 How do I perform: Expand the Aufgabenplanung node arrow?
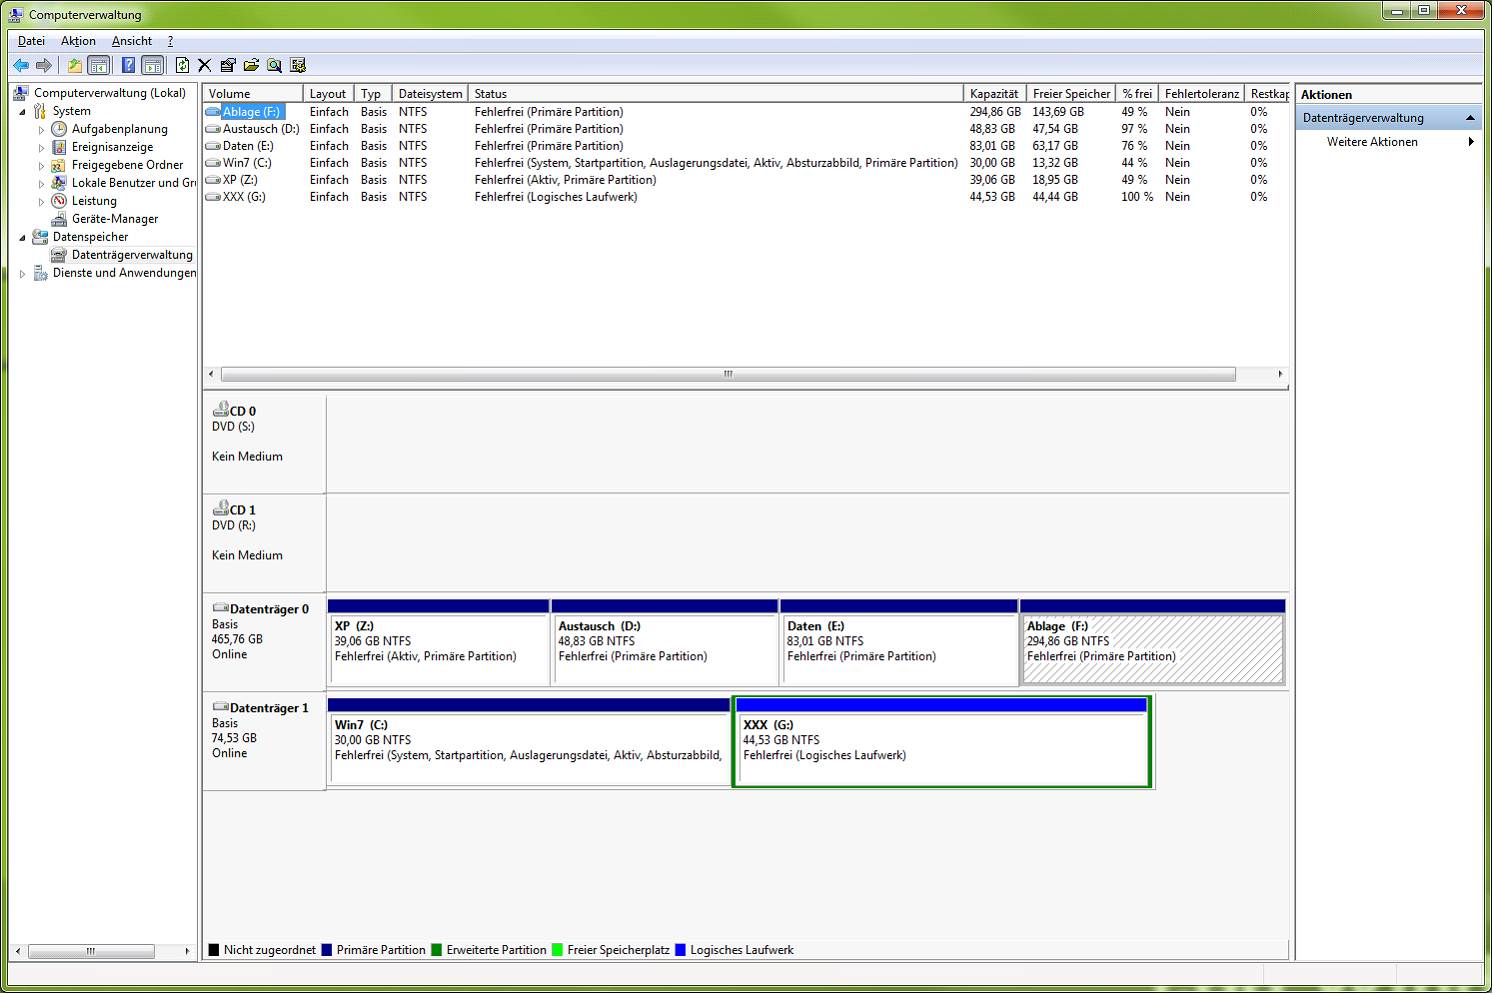41,130
